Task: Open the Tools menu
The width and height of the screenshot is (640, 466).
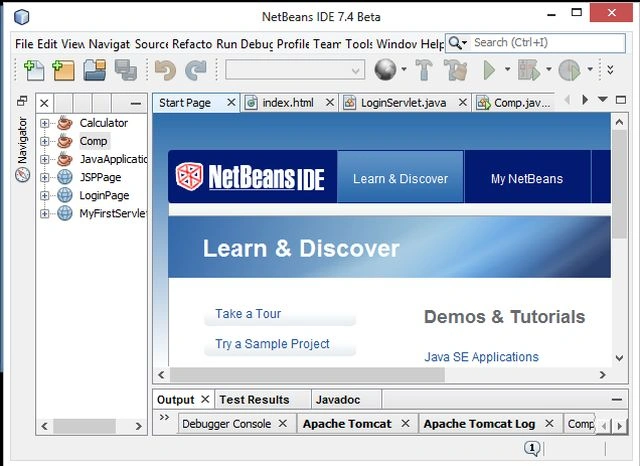Action: (x=359, y=44)
